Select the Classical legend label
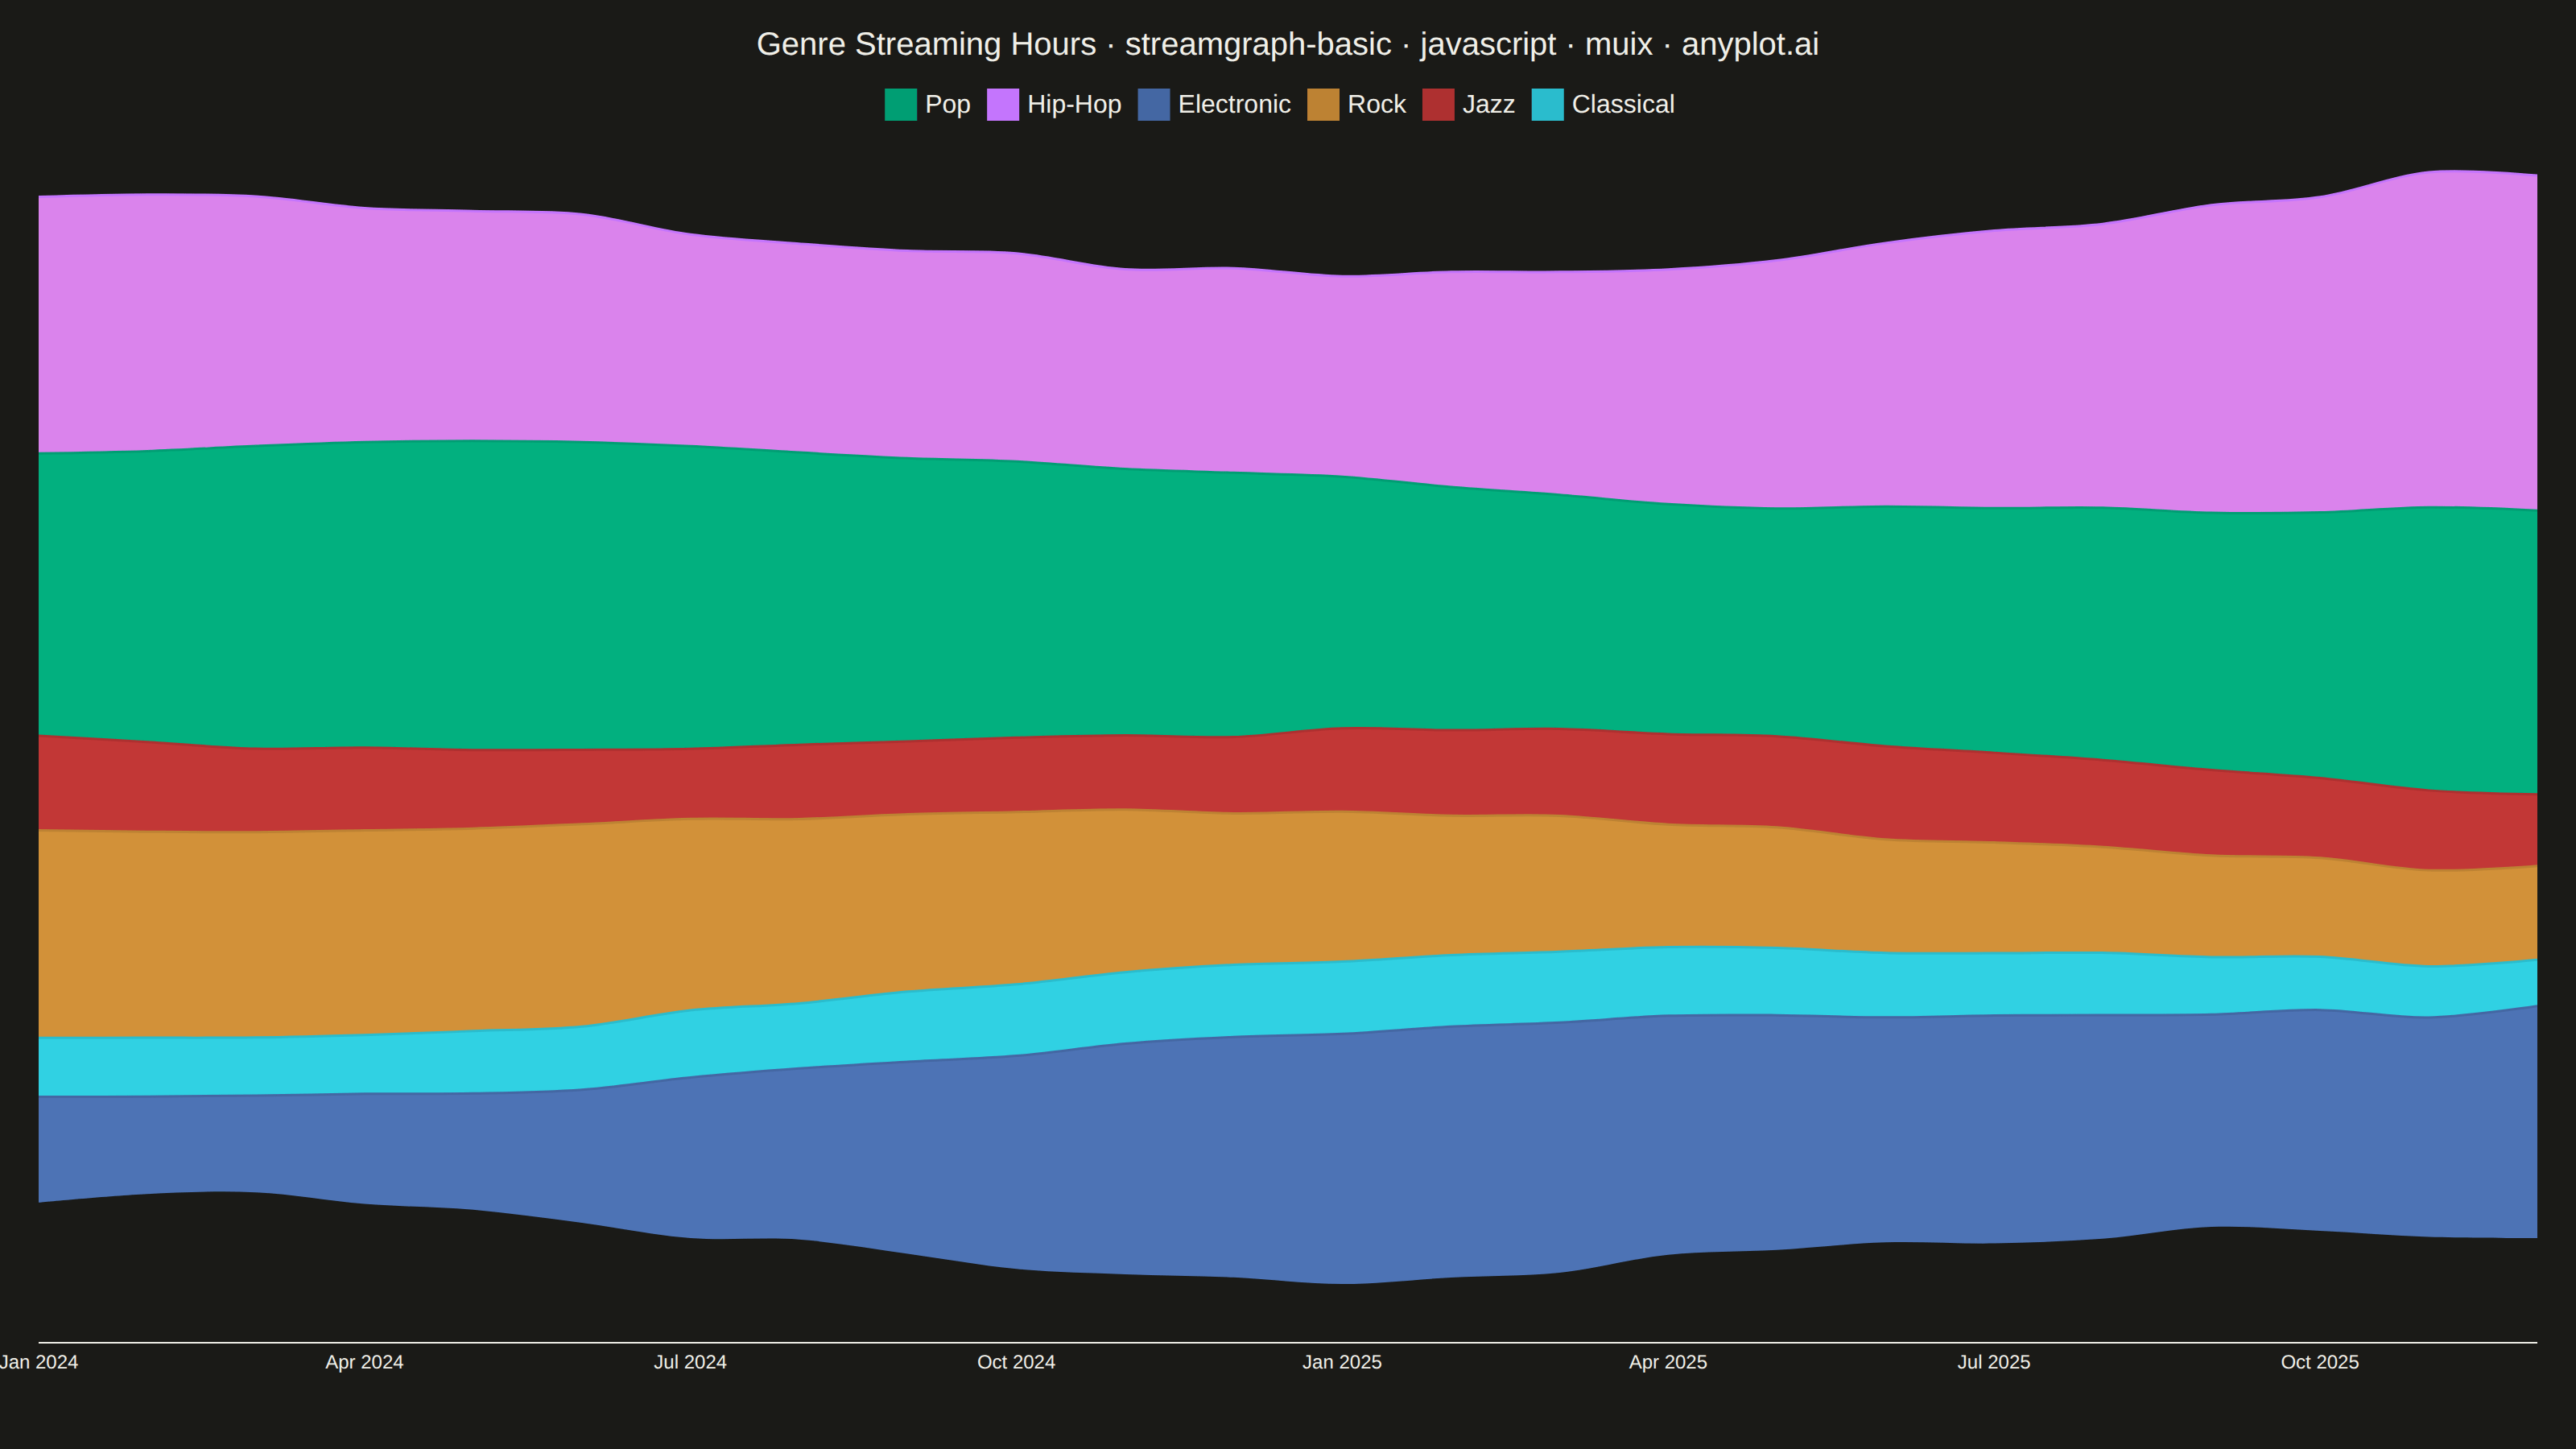Image resolution: width=2576 pixels, height=1449 pixels. (1623, 104)
